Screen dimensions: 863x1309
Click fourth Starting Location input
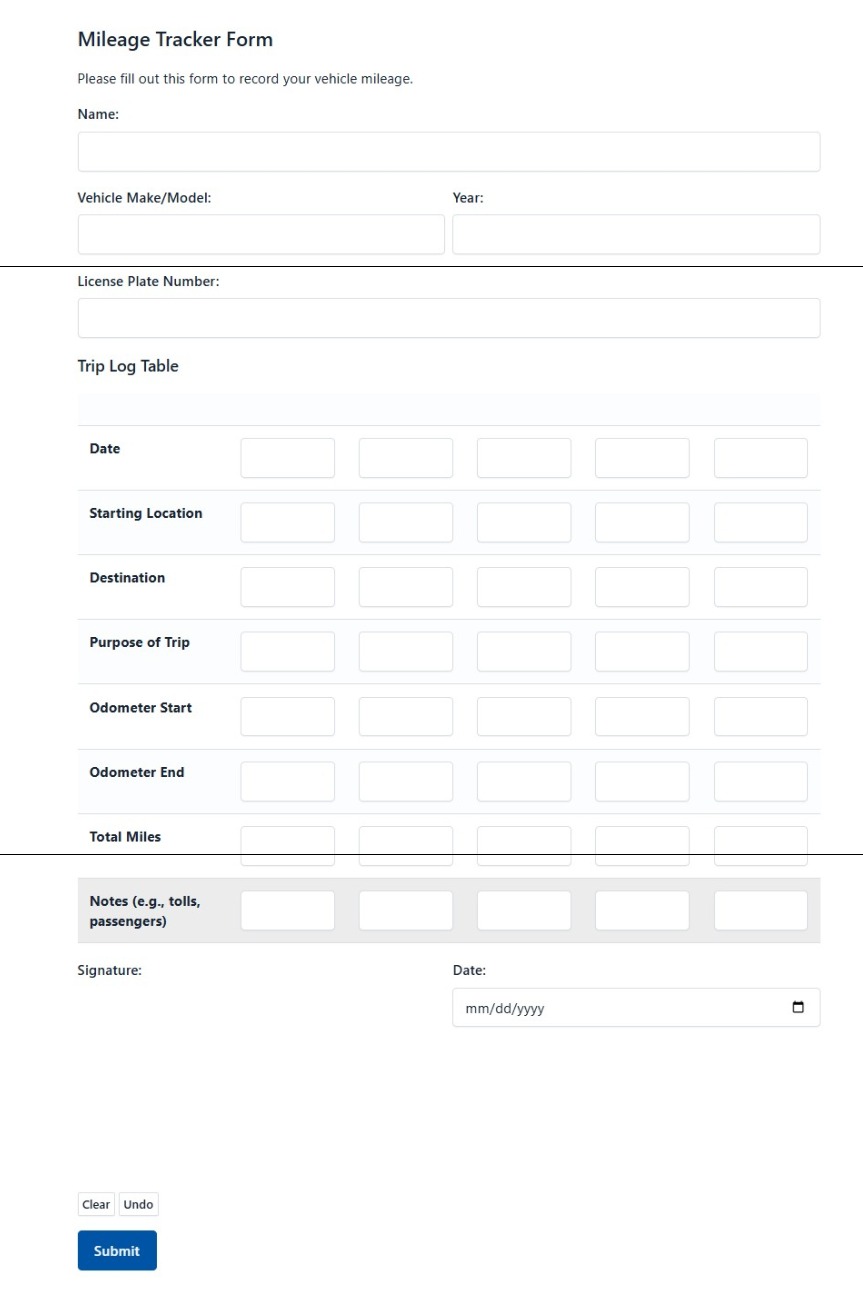tap(642, 522)
